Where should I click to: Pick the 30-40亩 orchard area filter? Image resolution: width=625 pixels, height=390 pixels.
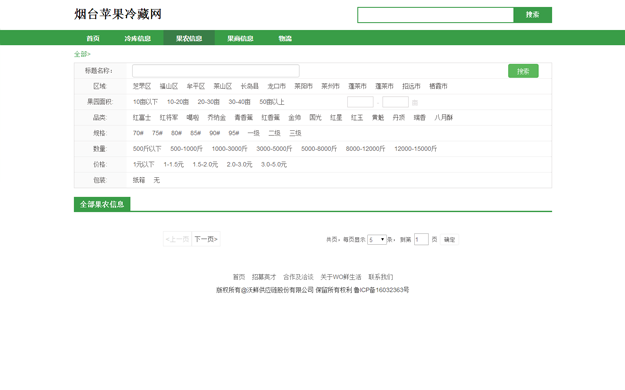239,102
